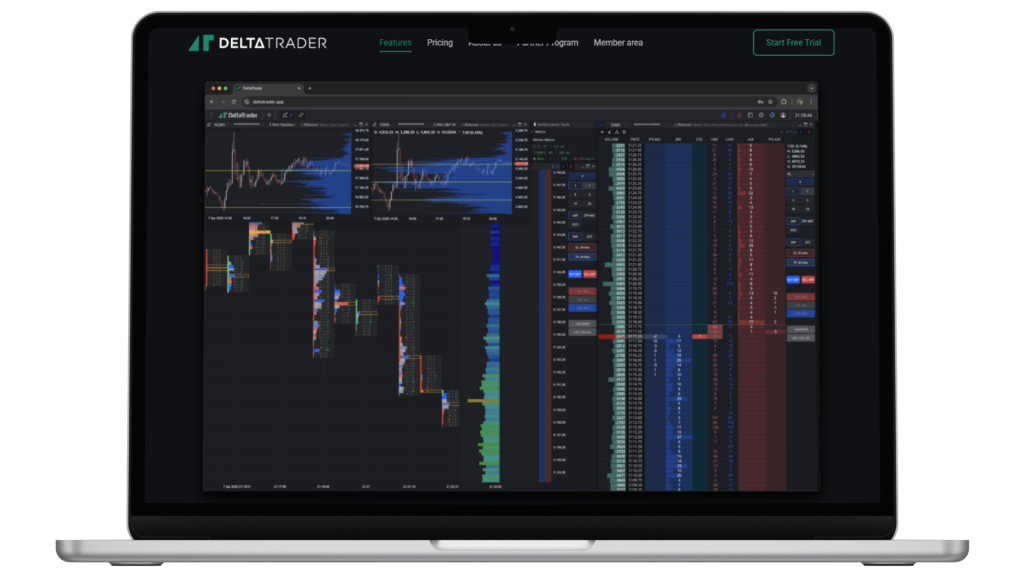1024x576 pixels.
Task: Click BUY MKT in the right DOM order panel
Action: click(793, 280)
